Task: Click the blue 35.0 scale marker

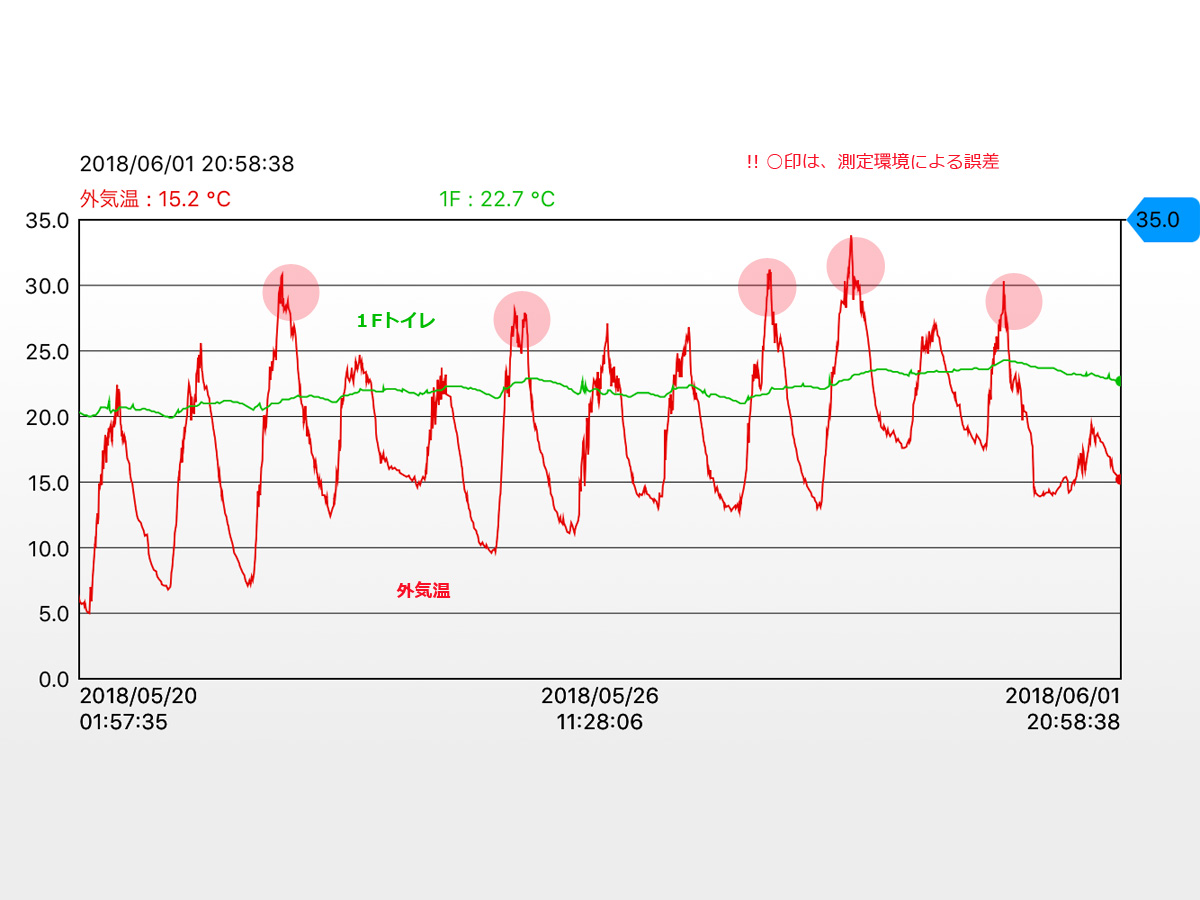Action: (x=1162, y=220)
